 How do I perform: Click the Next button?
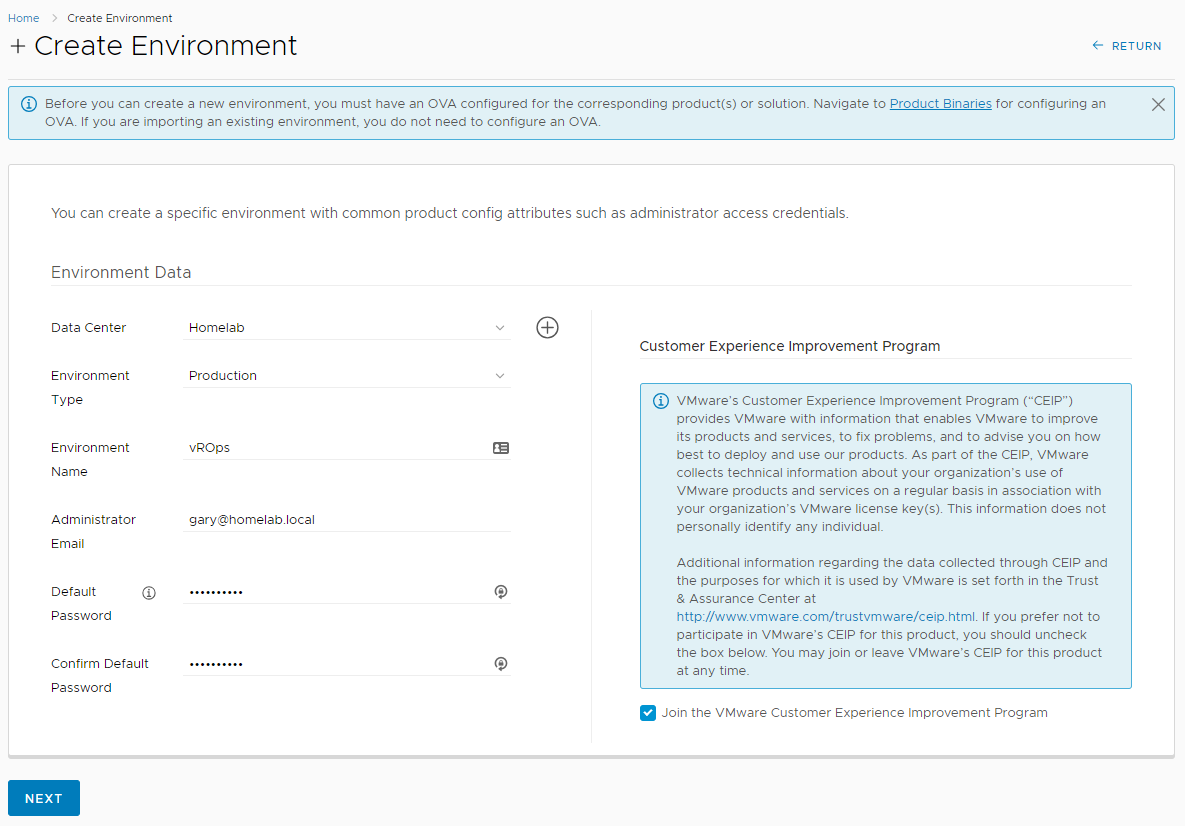click(44, 798)
